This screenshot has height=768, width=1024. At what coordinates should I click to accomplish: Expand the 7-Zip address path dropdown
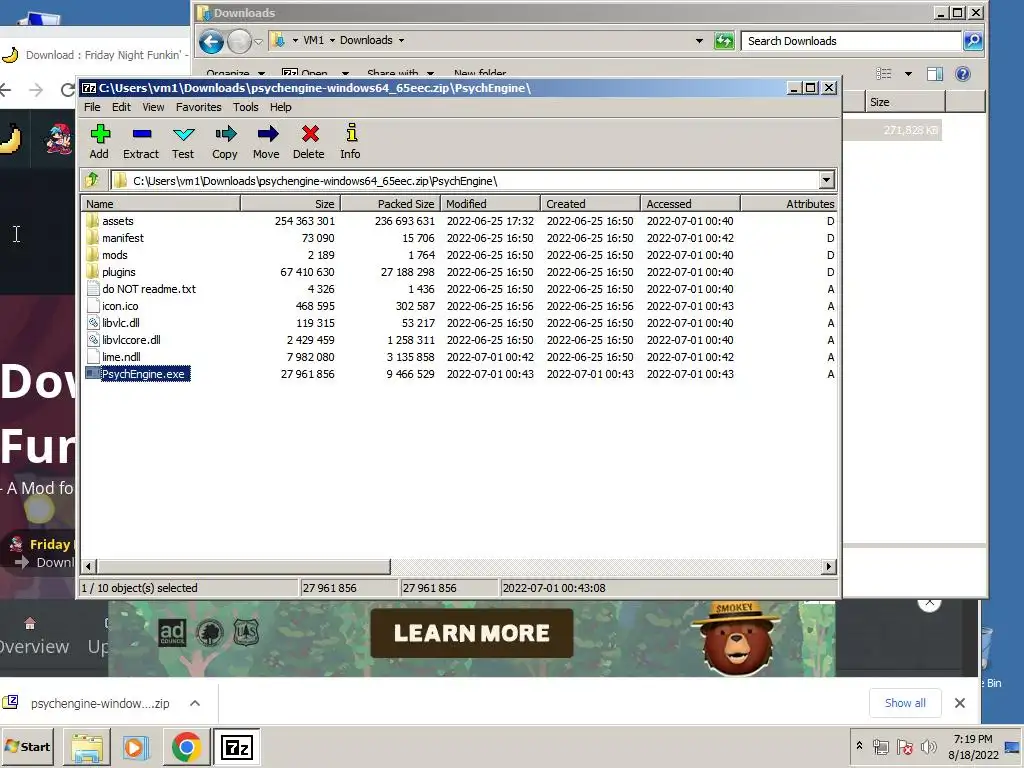click(826, 180)
